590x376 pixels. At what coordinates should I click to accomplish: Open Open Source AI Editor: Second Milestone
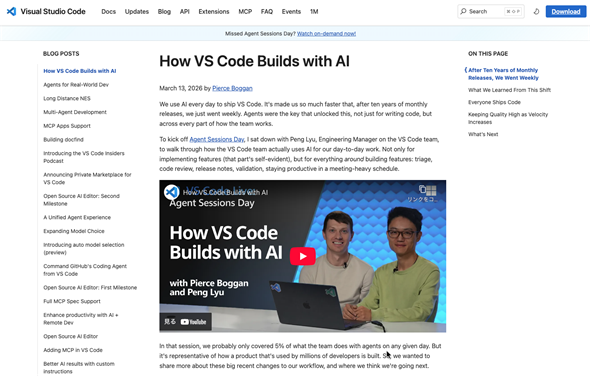coord(81,200)
